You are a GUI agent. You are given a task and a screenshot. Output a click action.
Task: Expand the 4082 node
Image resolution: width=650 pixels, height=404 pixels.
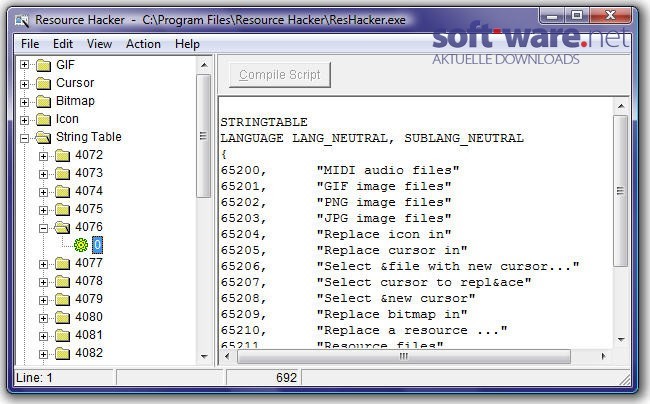pos(44,354)
